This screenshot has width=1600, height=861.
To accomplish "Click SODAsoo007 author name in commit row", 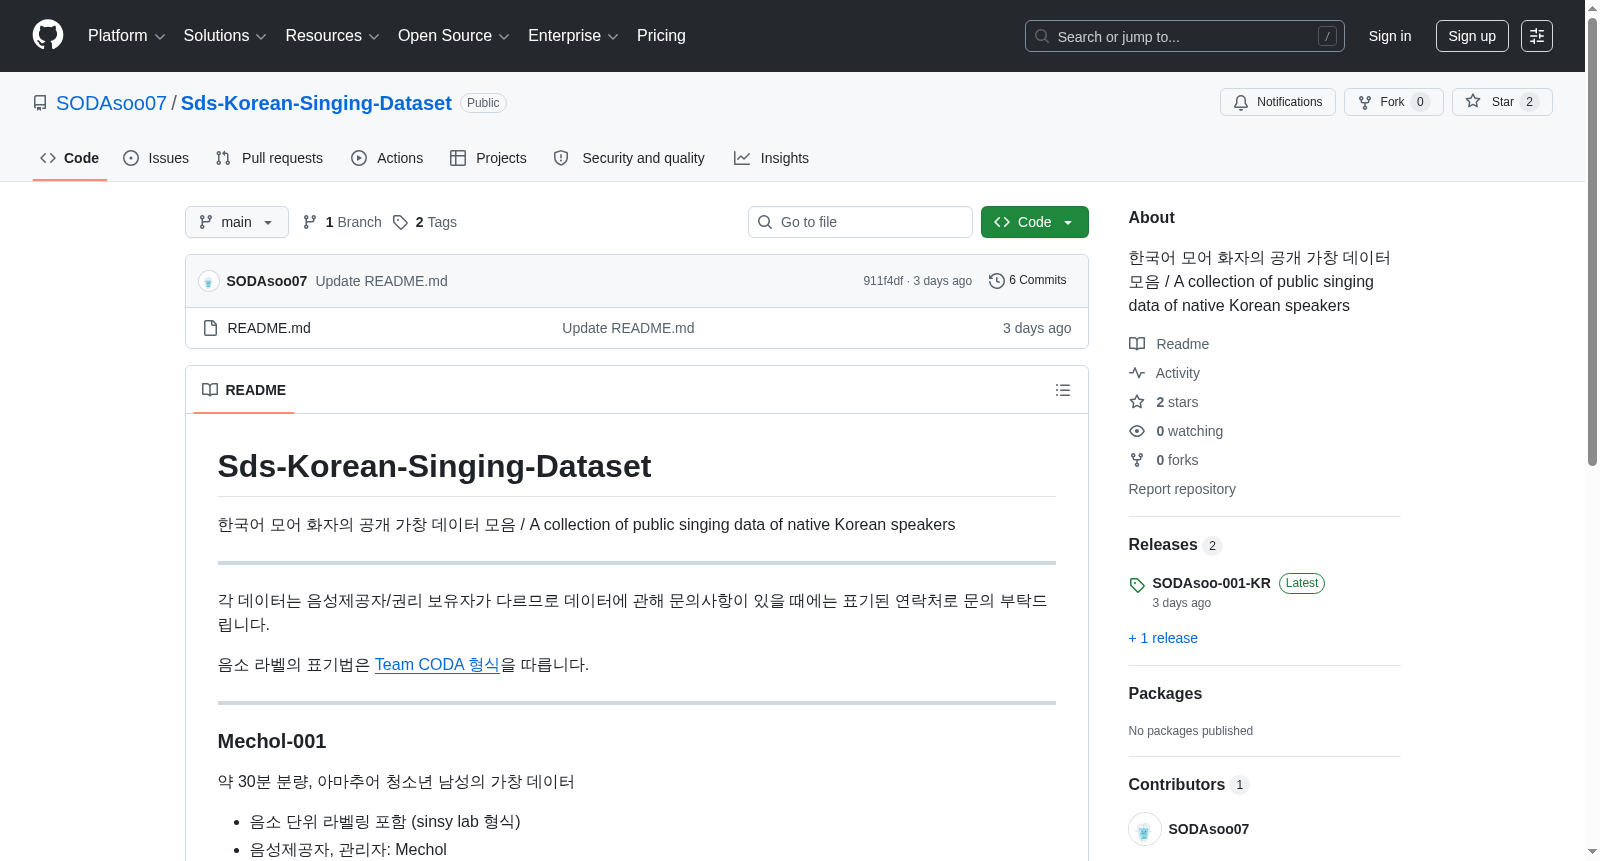I will pyautogui.click(x=267, y=281).
